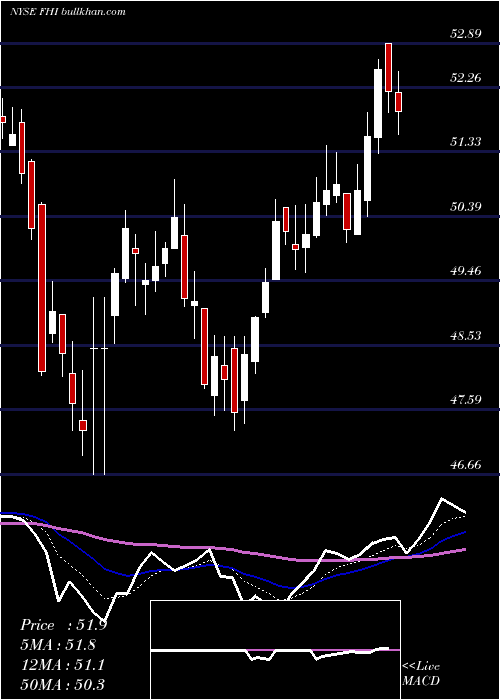500x700 pixels.
Task: Click inside the MACD inset chart box
Action: [275, 650]
